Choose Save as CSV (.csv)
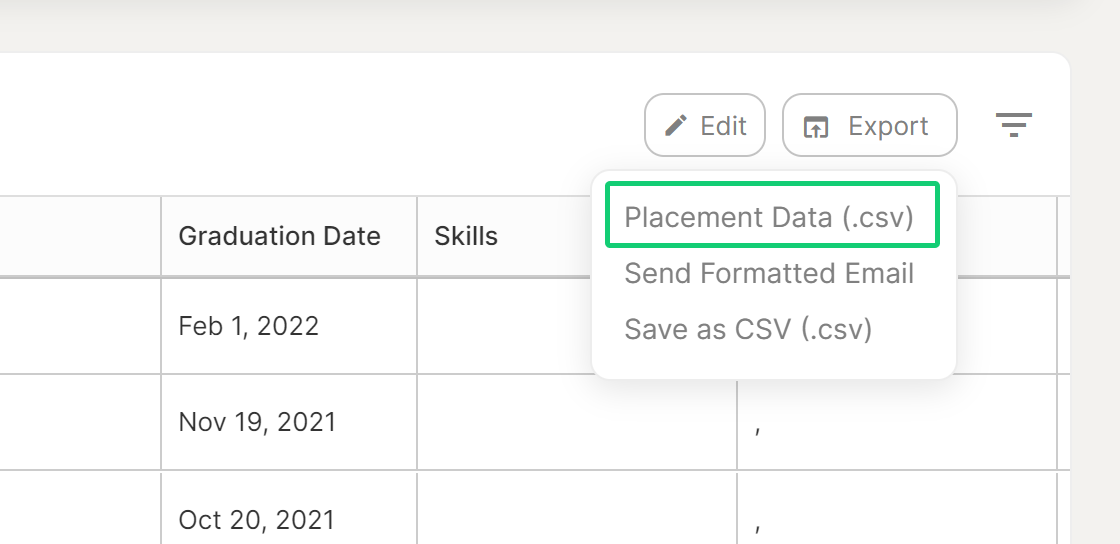1120x544 pixels. click(x=748, y=329)
